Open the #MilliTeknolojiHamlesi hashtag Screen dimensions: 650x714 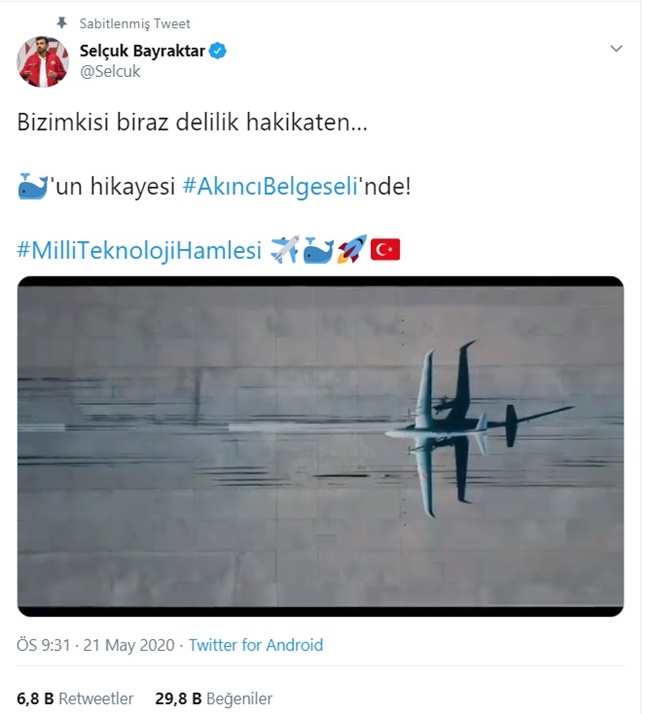point(139,250)
